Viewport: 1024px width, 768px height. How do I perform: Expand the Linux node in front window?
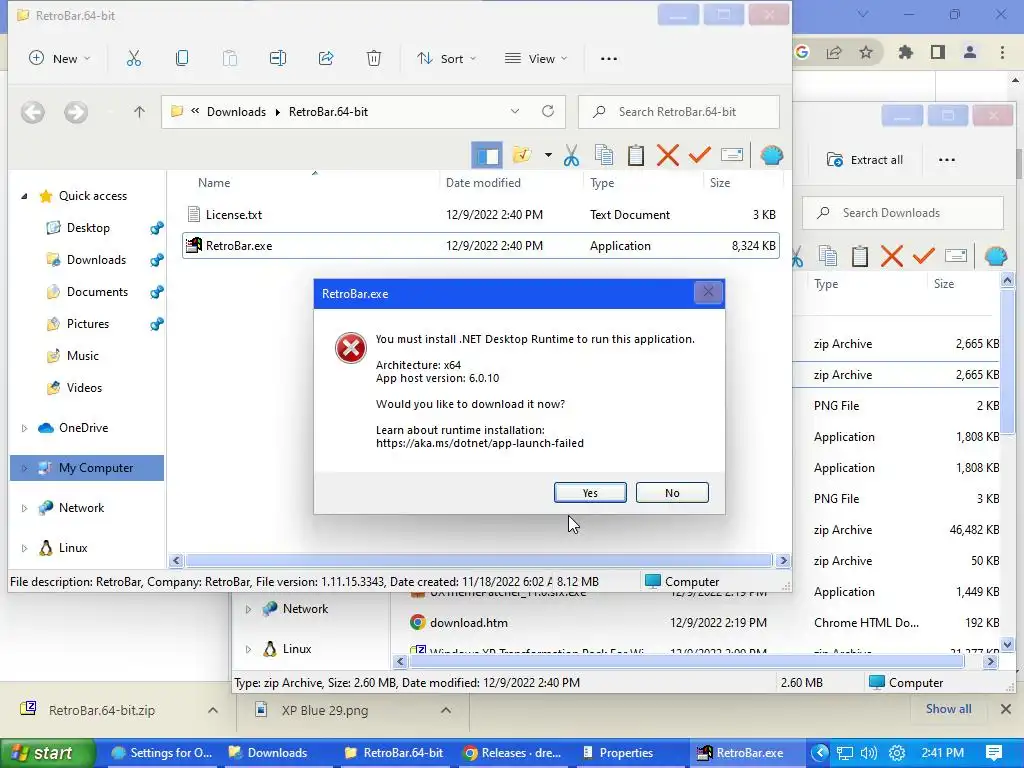pos(24,548)
